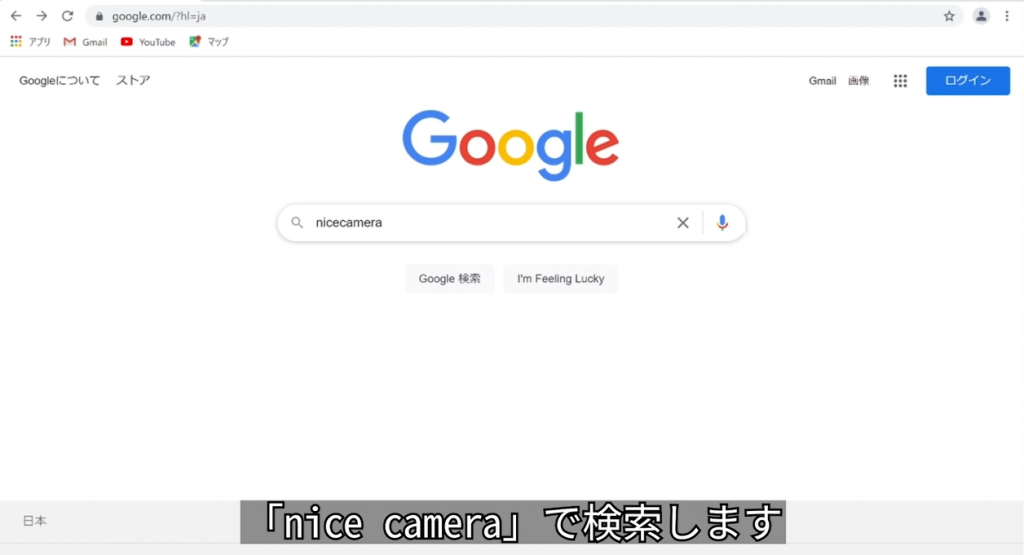Click into the nicecamera search field
This screenshot has width=1024, height=555.
point(490,223)
